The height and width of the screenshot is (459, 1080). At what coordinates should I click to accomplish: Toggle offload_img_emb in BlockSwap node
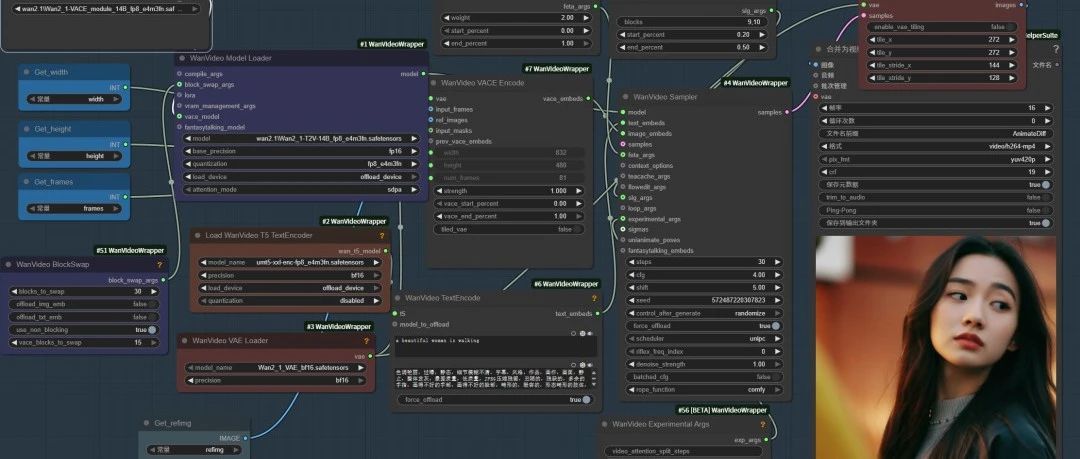tap(85, 304)
